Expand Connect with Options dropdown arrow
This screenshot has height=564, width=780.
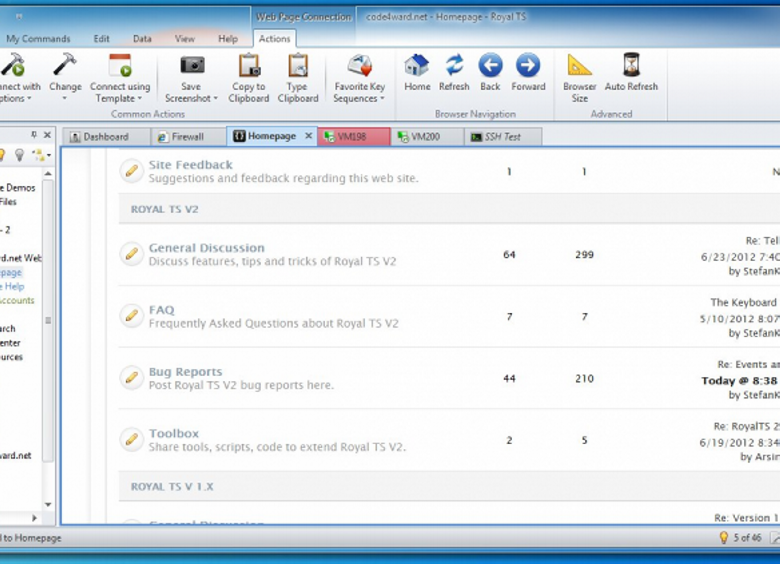pos(29,98)
